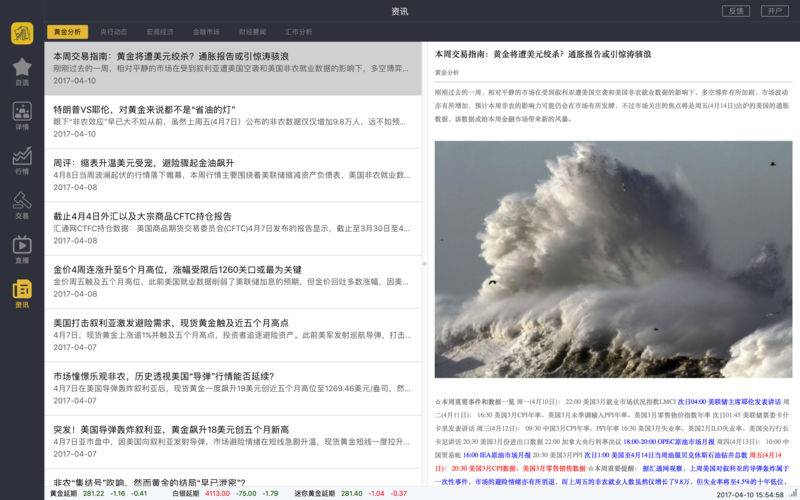The height and width of the screenshot is (500, 800).
Task: Open article 截止4月4日外汇以及大宗商品CFTC持仓报告
Action: pos(233,229)
